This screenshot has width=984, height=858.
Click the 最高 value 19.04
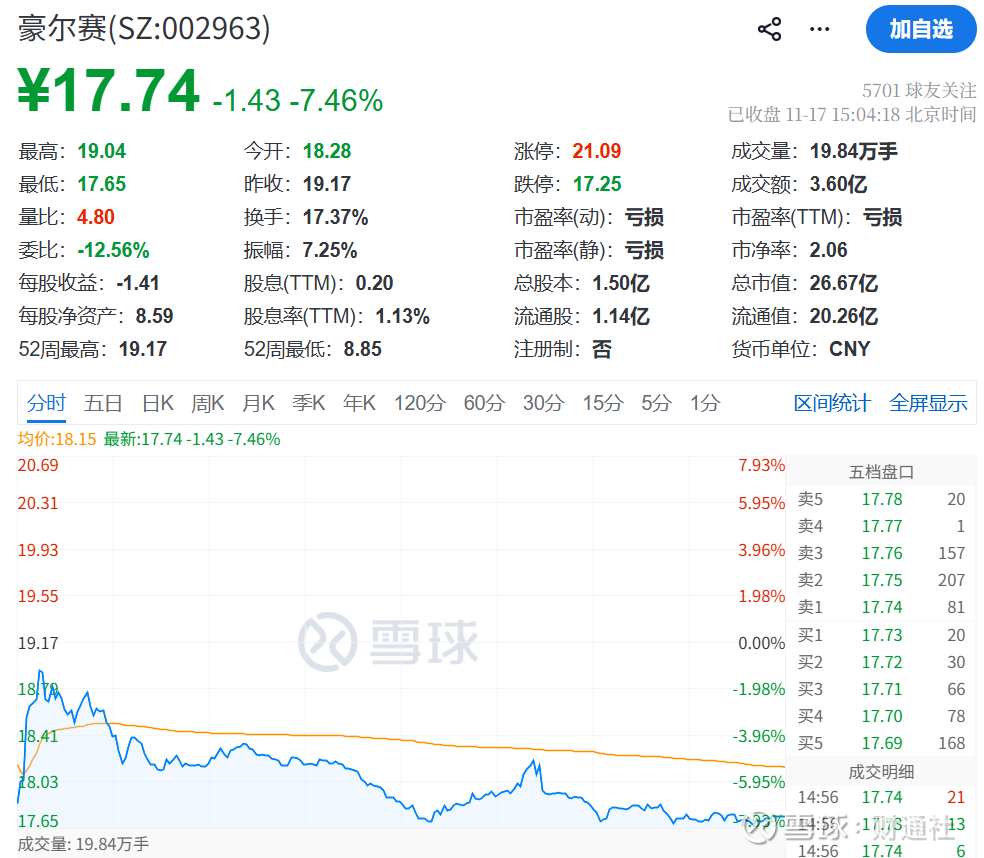click(x=102, y=151)
